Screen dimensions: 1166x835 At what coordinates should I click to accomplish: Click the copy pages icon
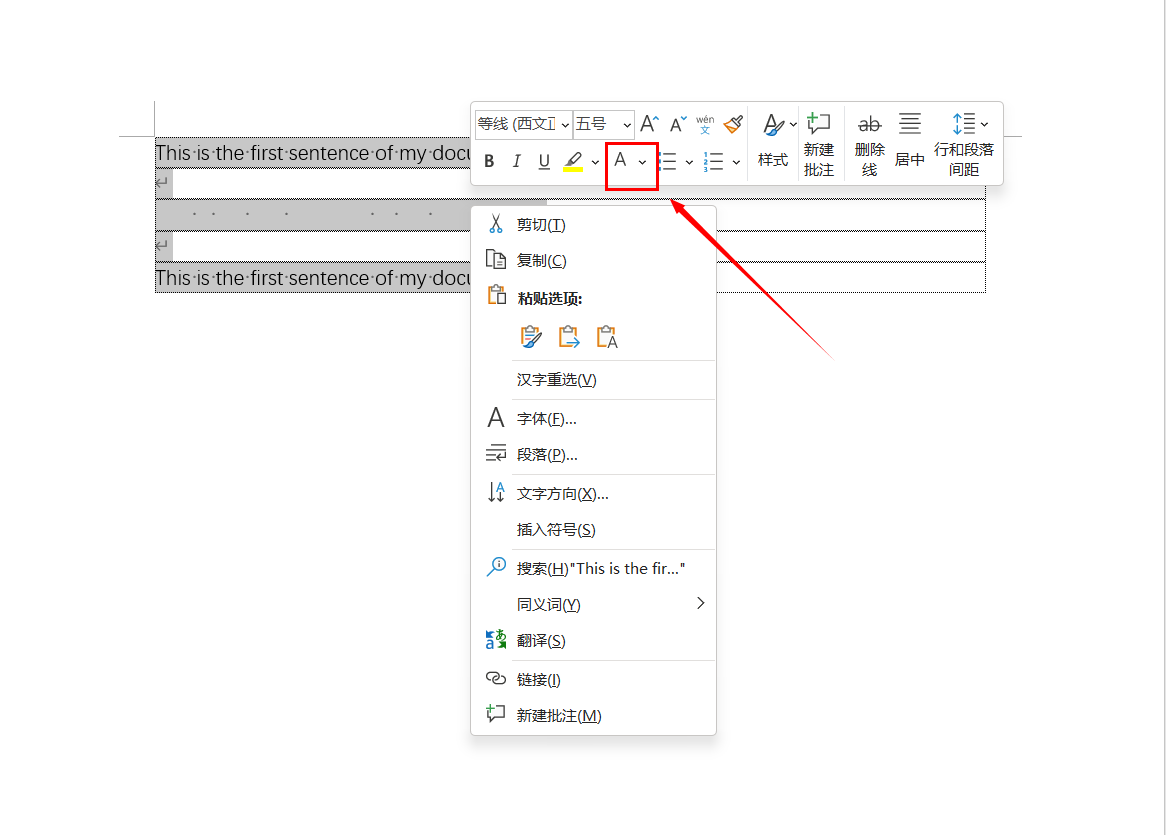point(495,259)
